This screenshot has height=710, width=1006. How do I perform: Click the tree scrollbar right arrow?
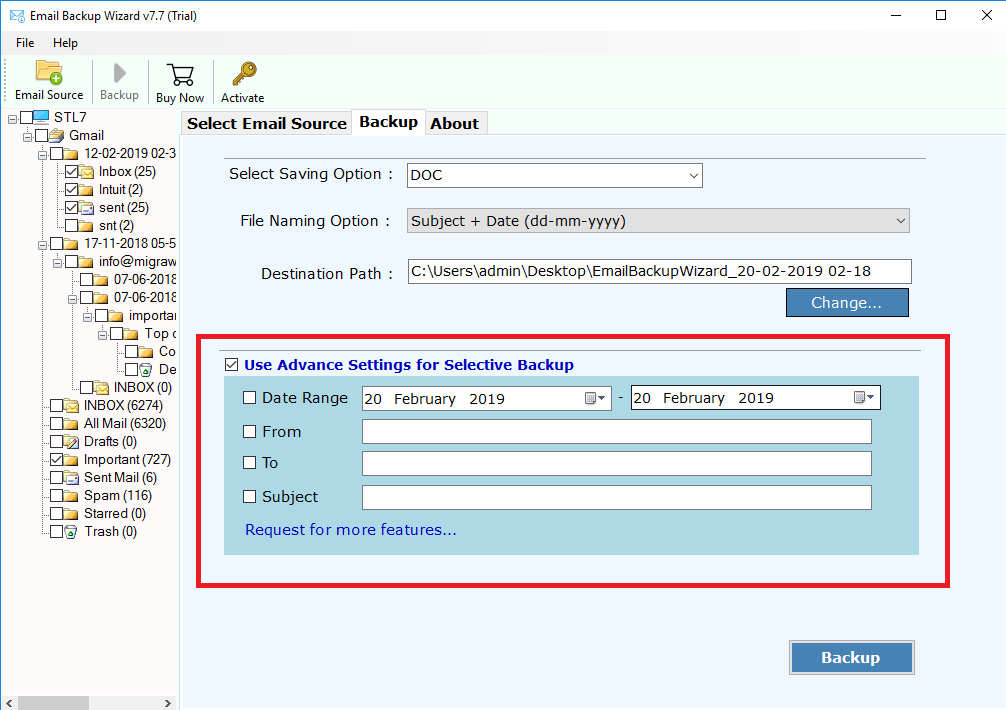pos(168,703)
